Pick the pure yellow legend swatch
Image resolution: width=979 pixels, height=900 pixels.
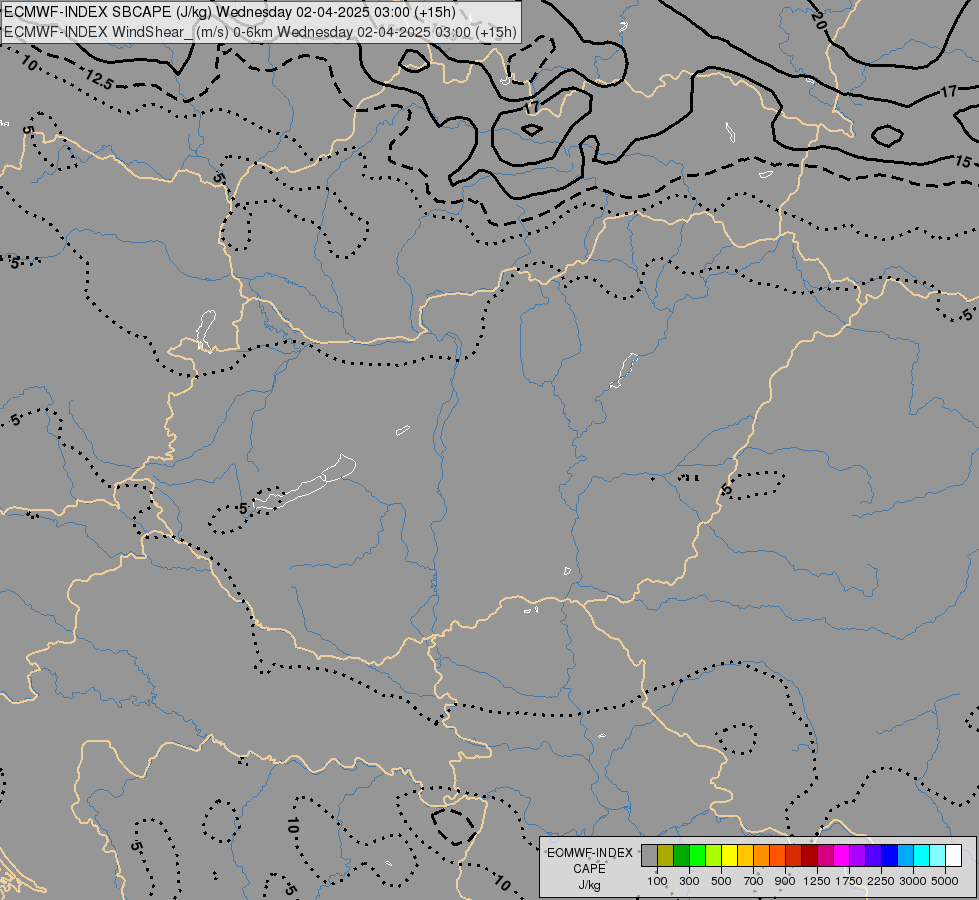(729, 855)
